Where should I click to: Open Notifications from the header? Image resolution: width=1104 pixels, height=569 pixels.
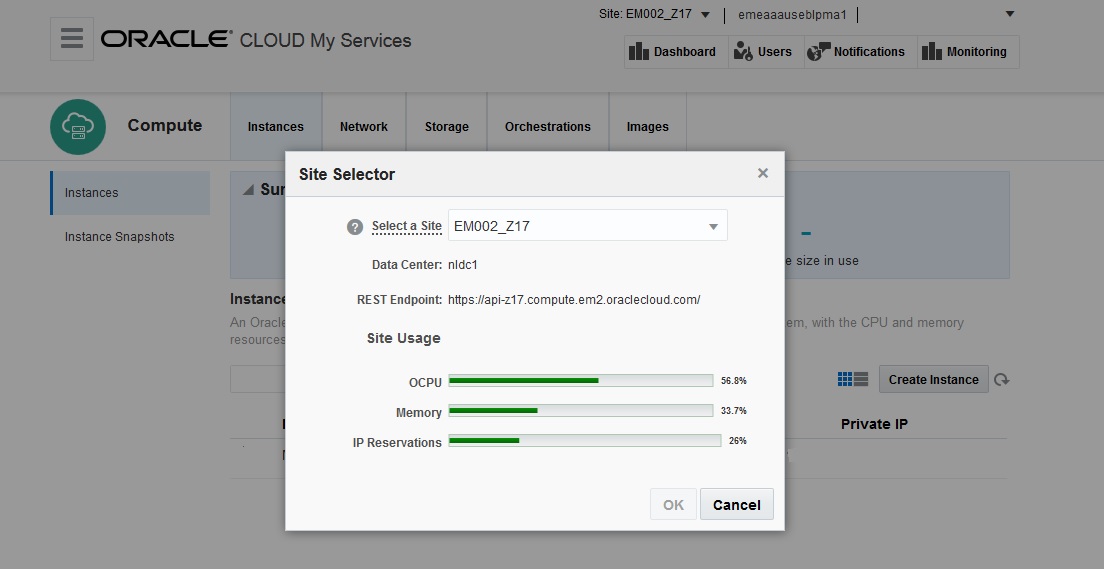point(856,52)
